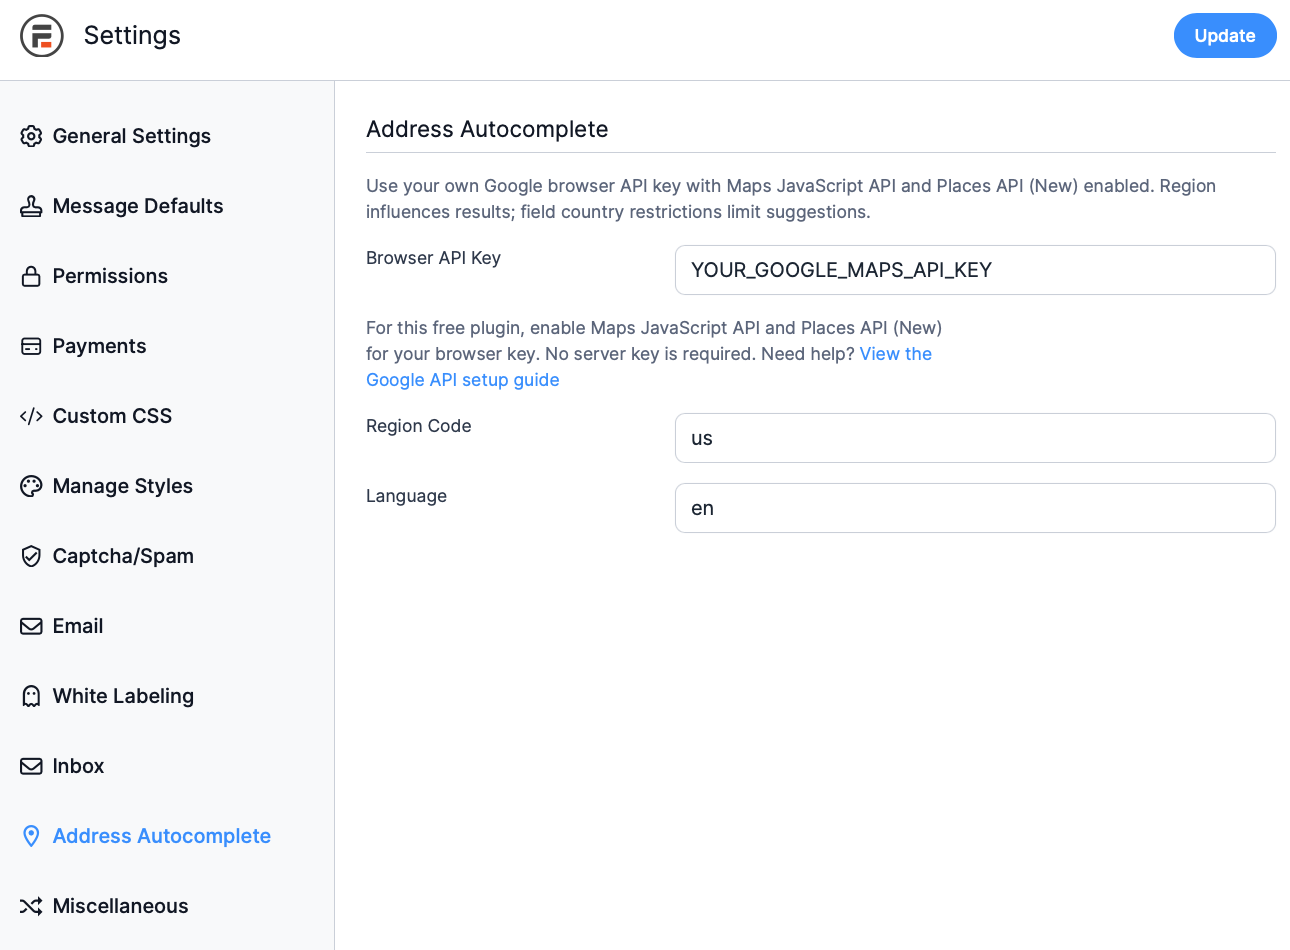Image resolution: width=1290 pixels, height=950 pixels.
Task: Click the map pin icon beside Address Autocomplete
Action: (x=31, y=836)
